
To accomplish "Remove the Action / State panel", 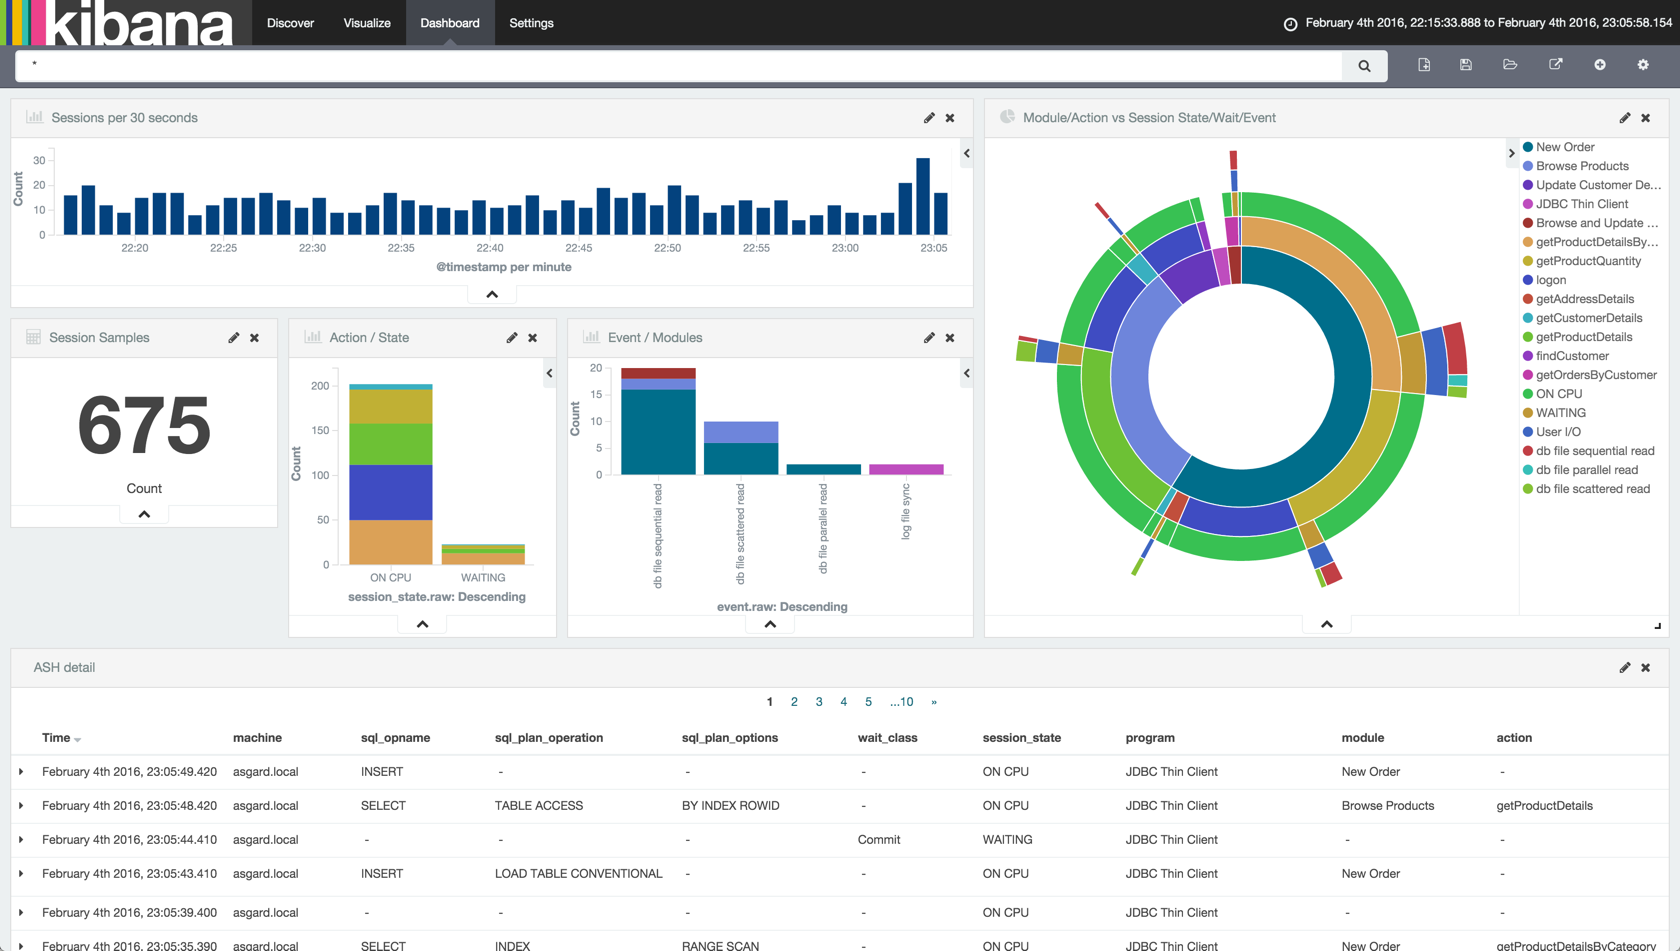I will [533, 338].
